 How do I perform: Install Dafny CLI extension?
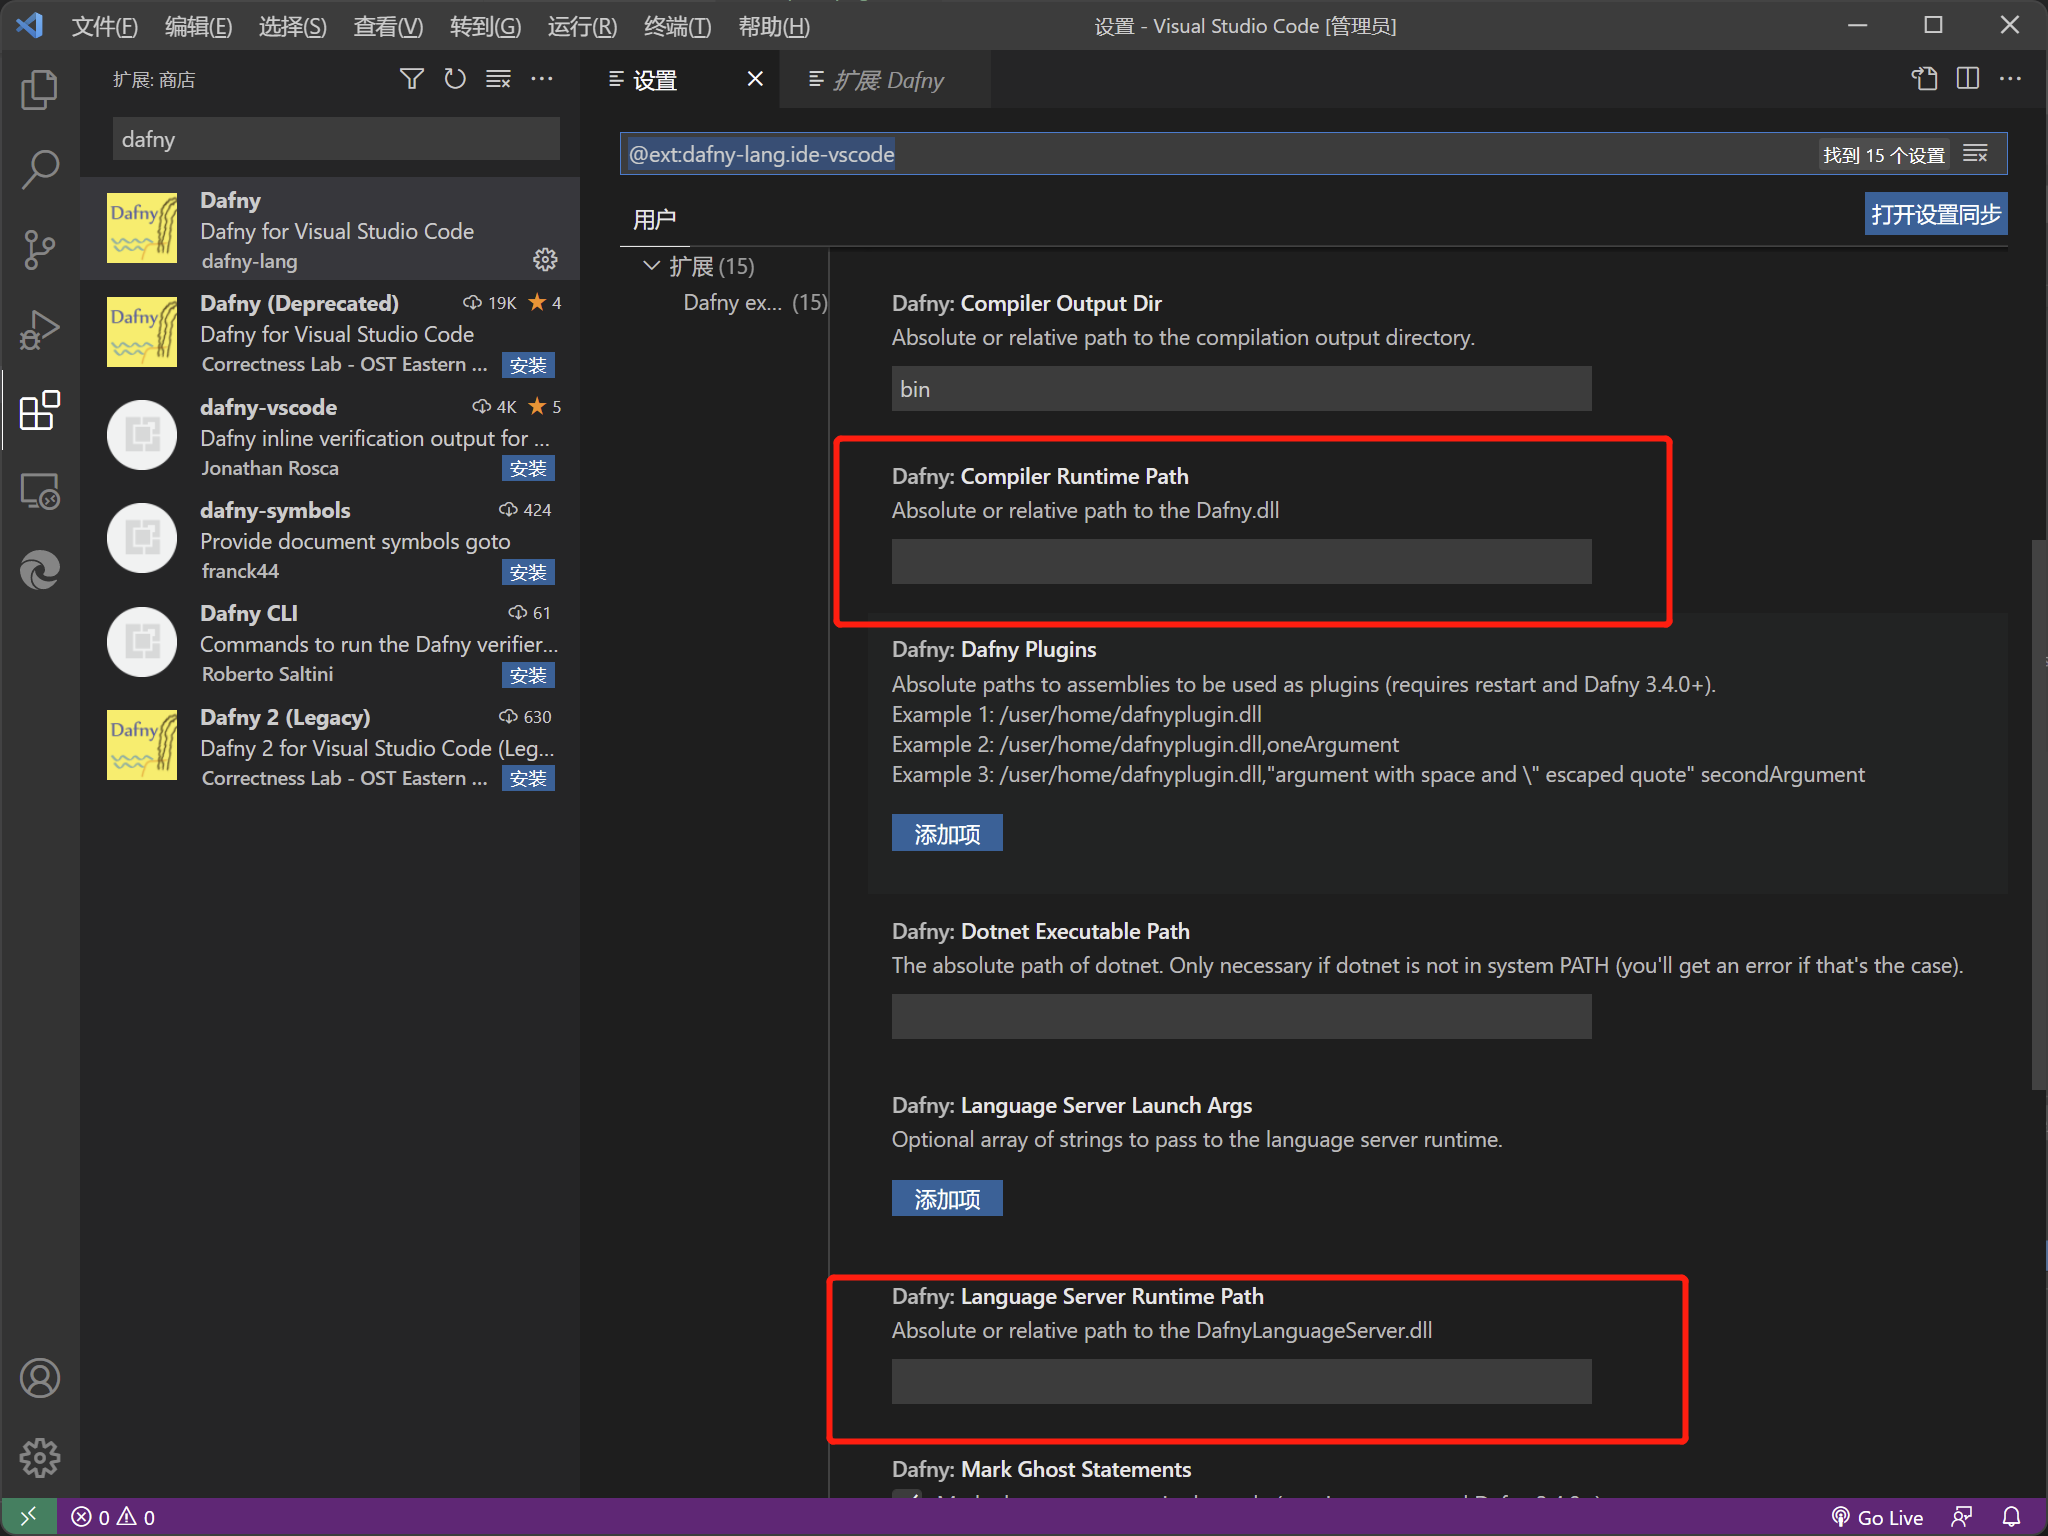click(x=528, y=675)
